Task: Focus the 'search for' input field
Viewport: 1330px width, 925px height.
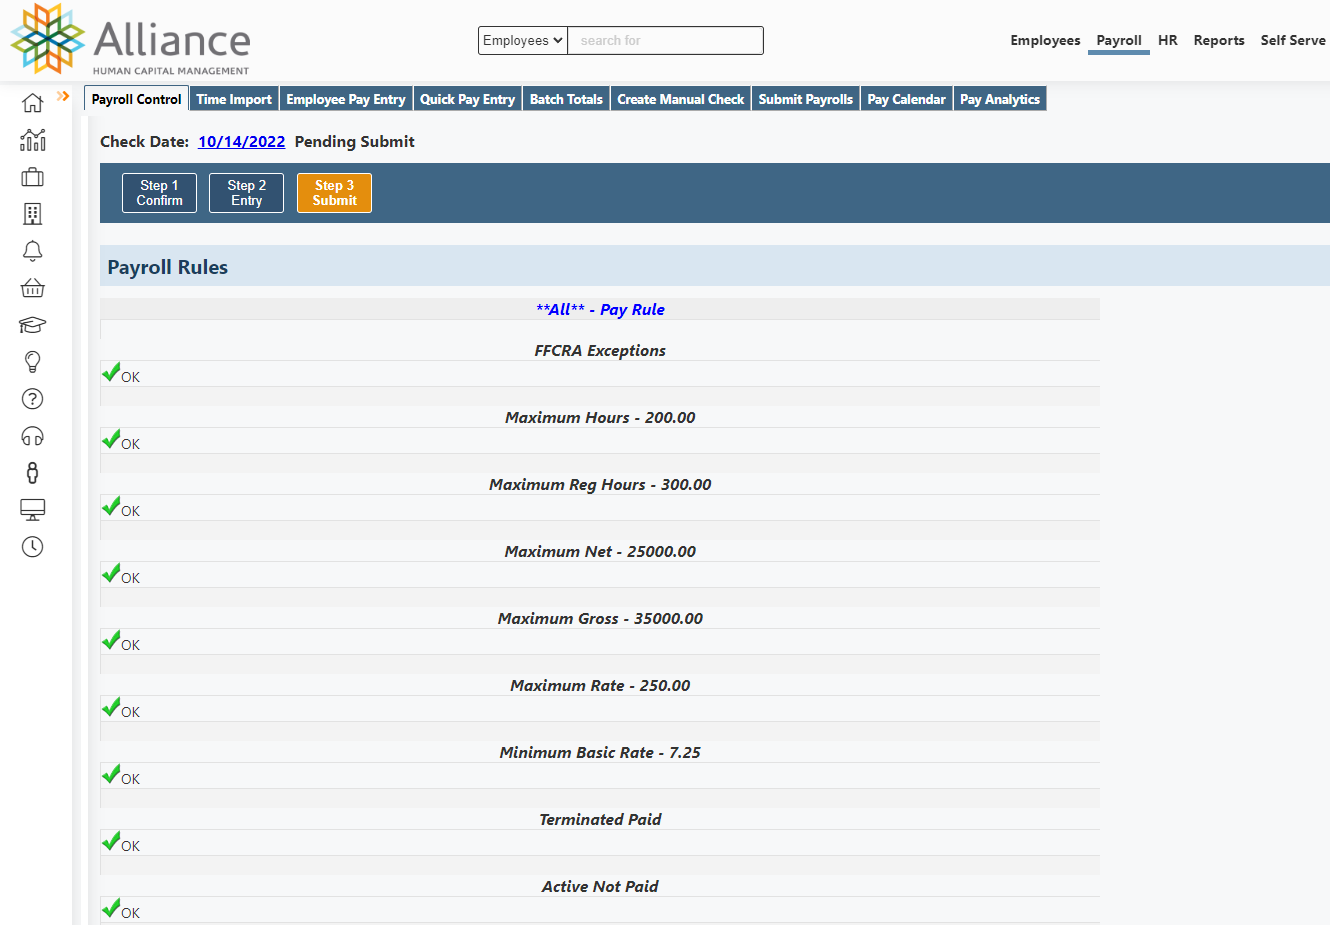Action: pyautogui.click(x=666, y=40)
